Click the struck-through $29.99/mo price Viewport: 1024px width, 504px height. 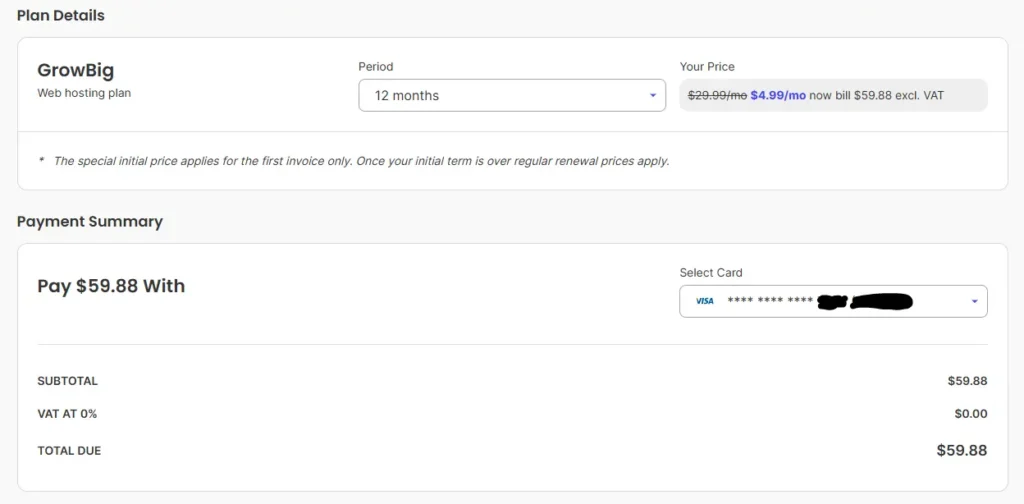[x=717, y=95]
